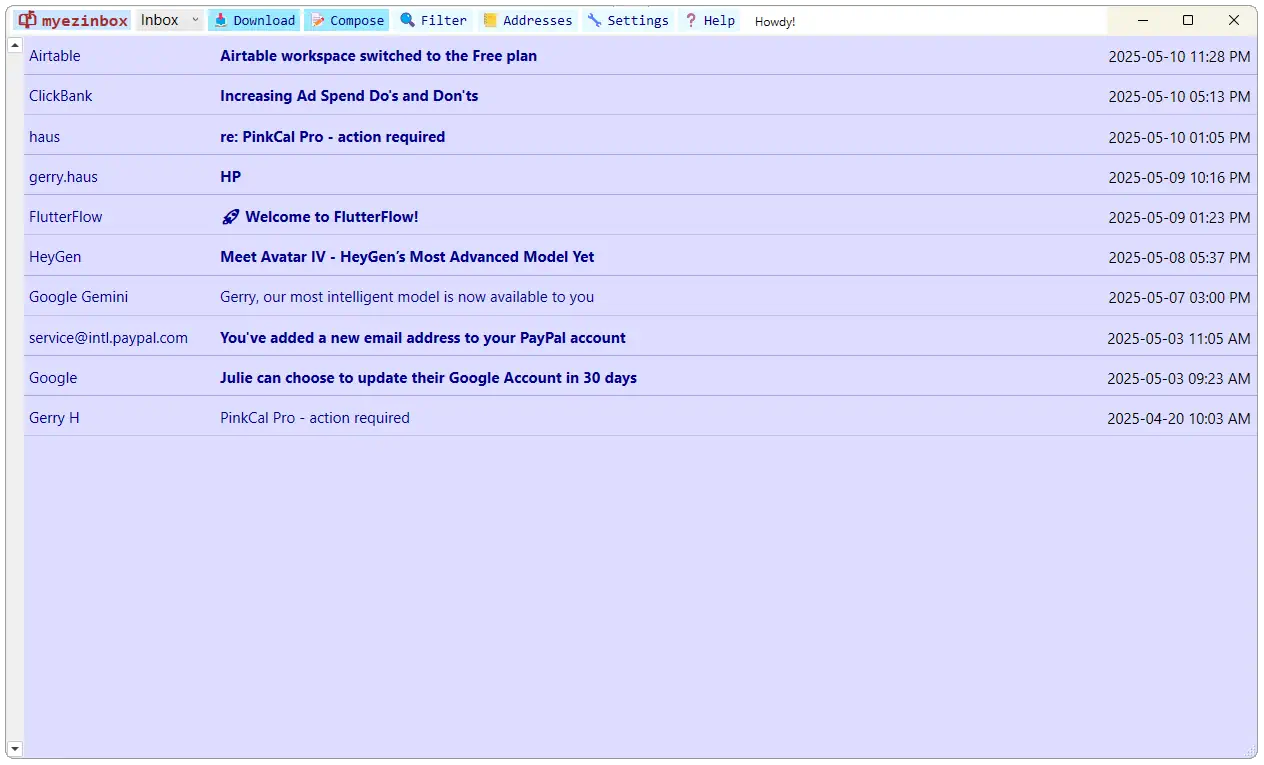Select the Google Gemini email row

pos(407,297)
